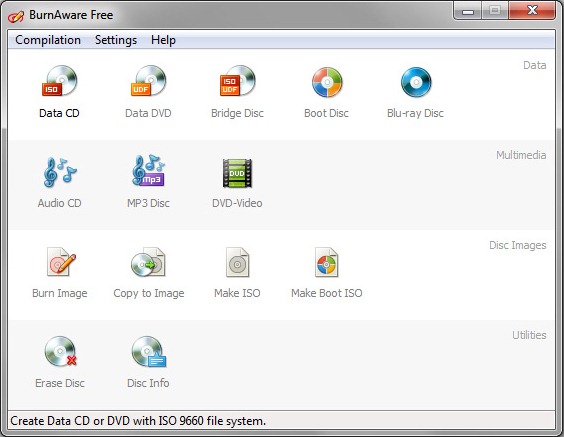Click the Erase Disc label
This screenshot has height=437, width=564.
pyautogui.click(x=60, y=383)
